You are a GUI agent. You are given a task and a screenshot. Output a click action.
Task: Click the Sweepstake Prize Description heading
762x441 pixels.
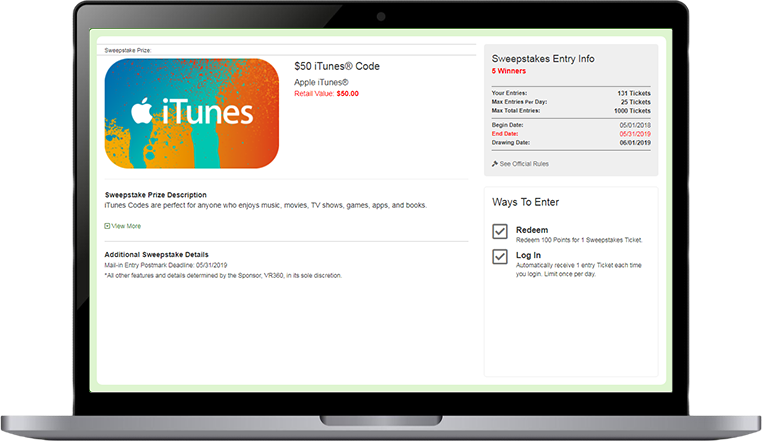click(156, 194)
